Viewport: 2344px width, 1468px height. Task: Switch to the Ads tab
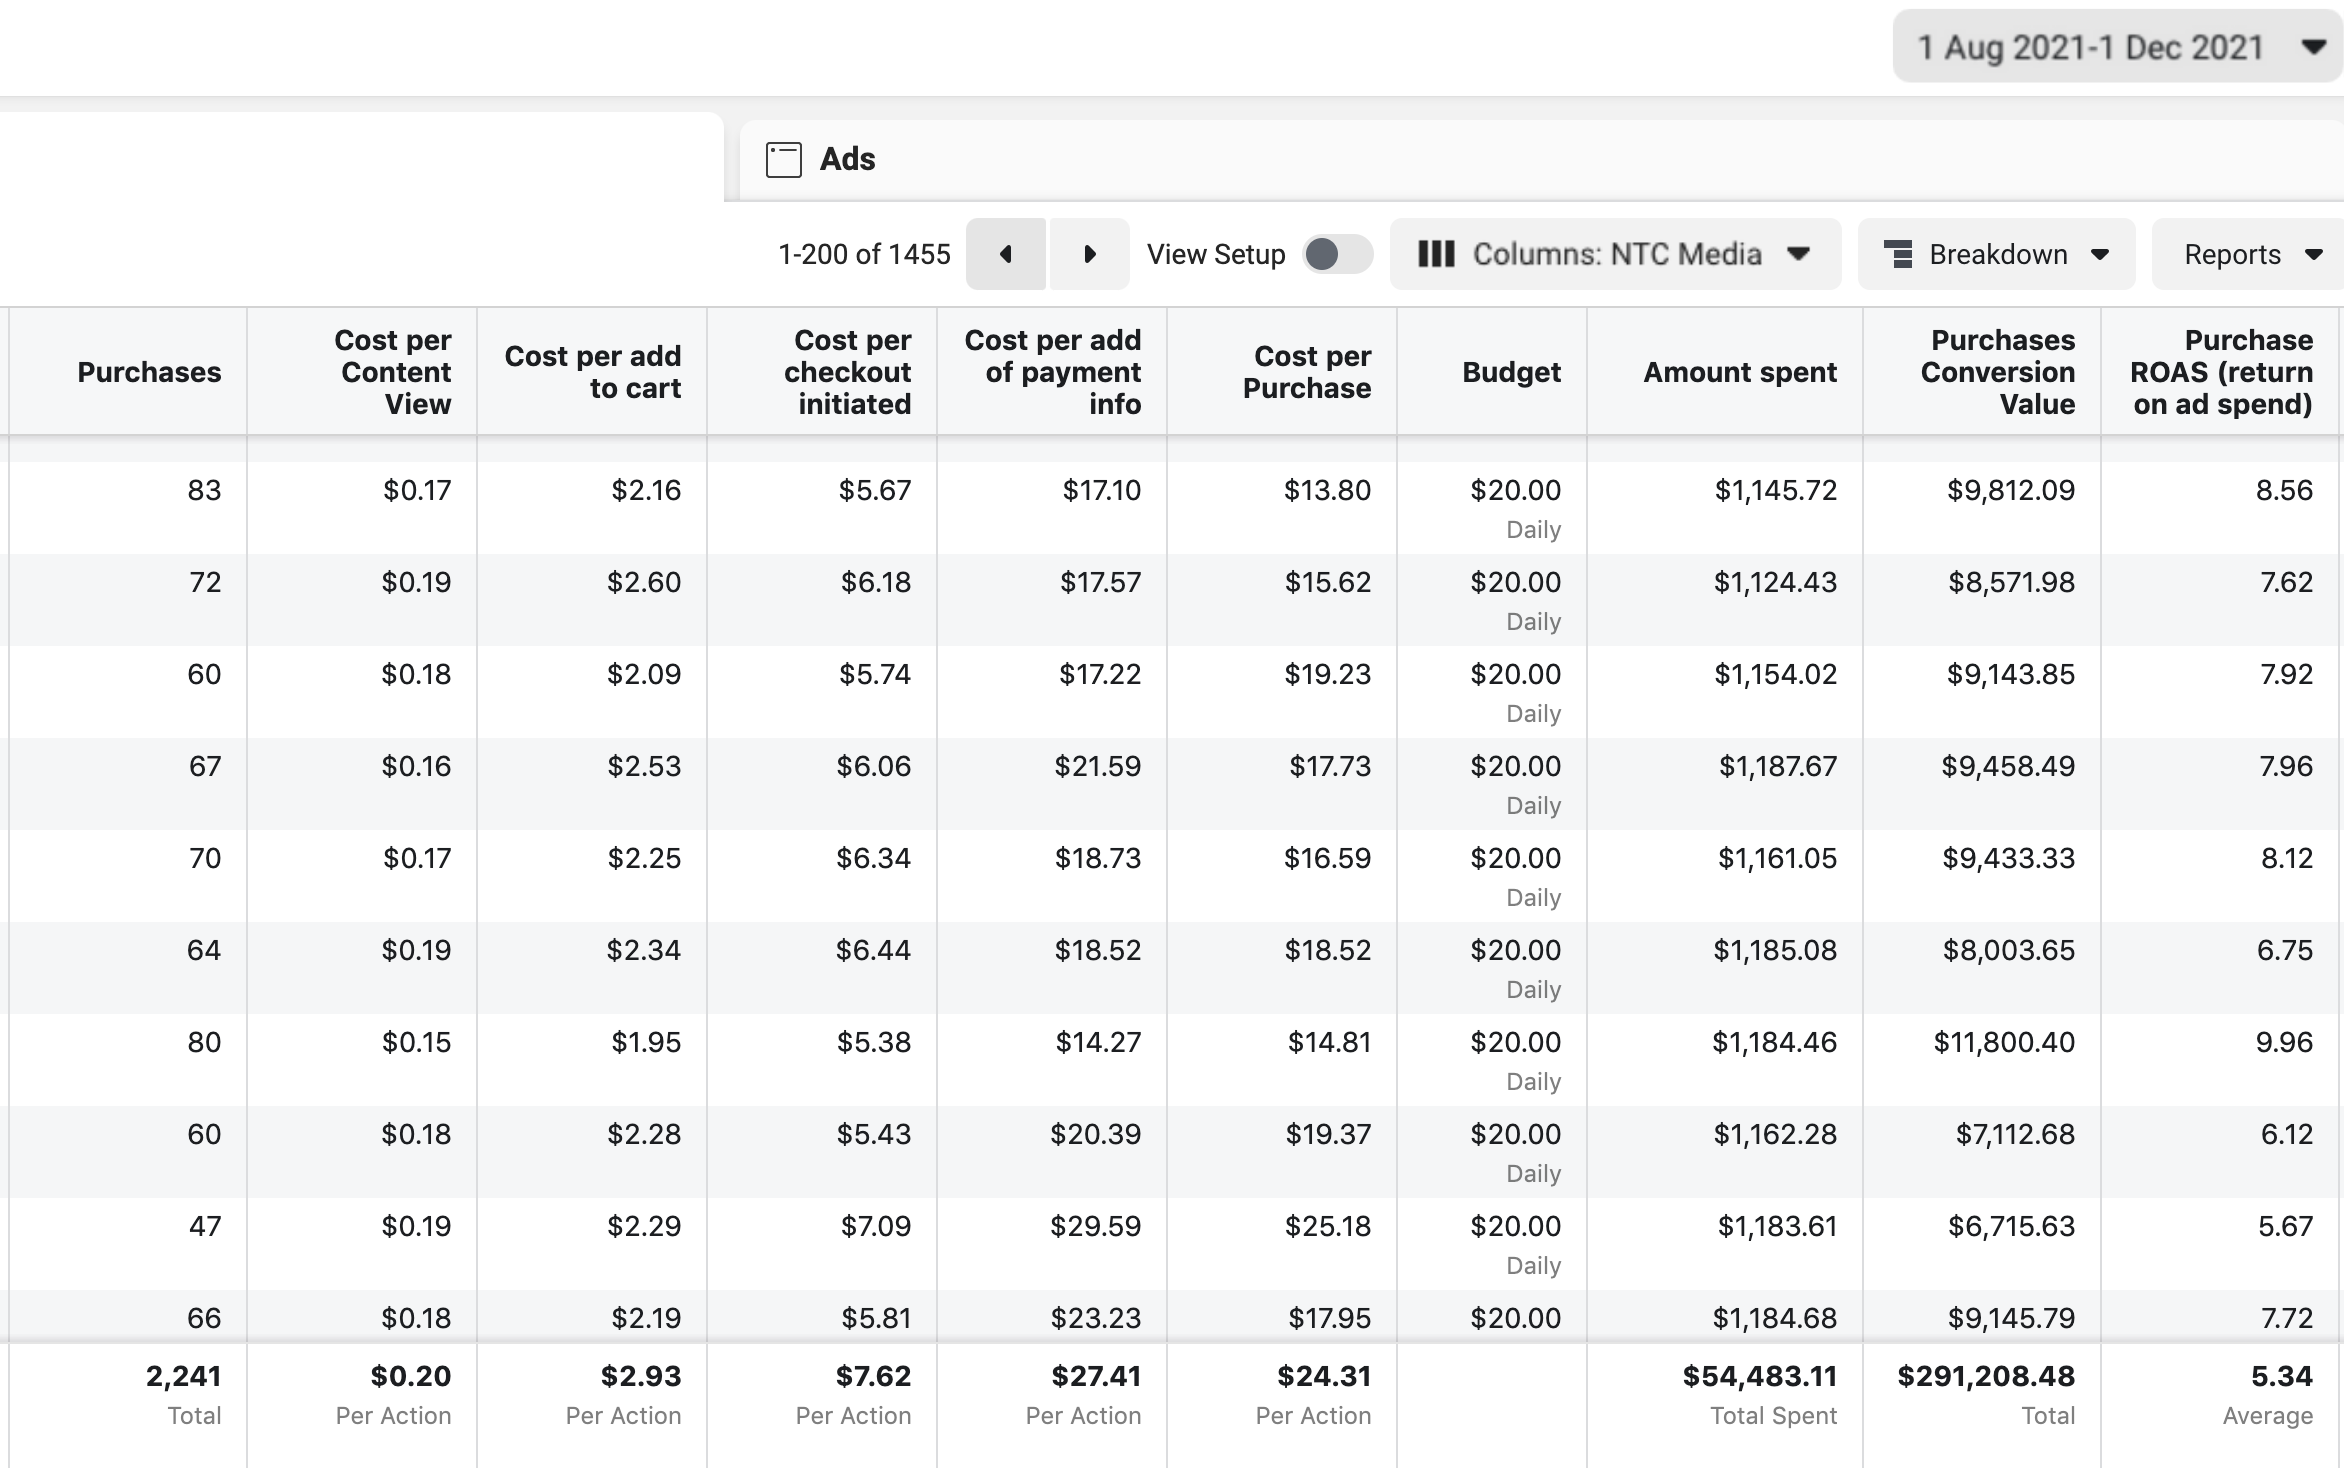coord(847,160)
